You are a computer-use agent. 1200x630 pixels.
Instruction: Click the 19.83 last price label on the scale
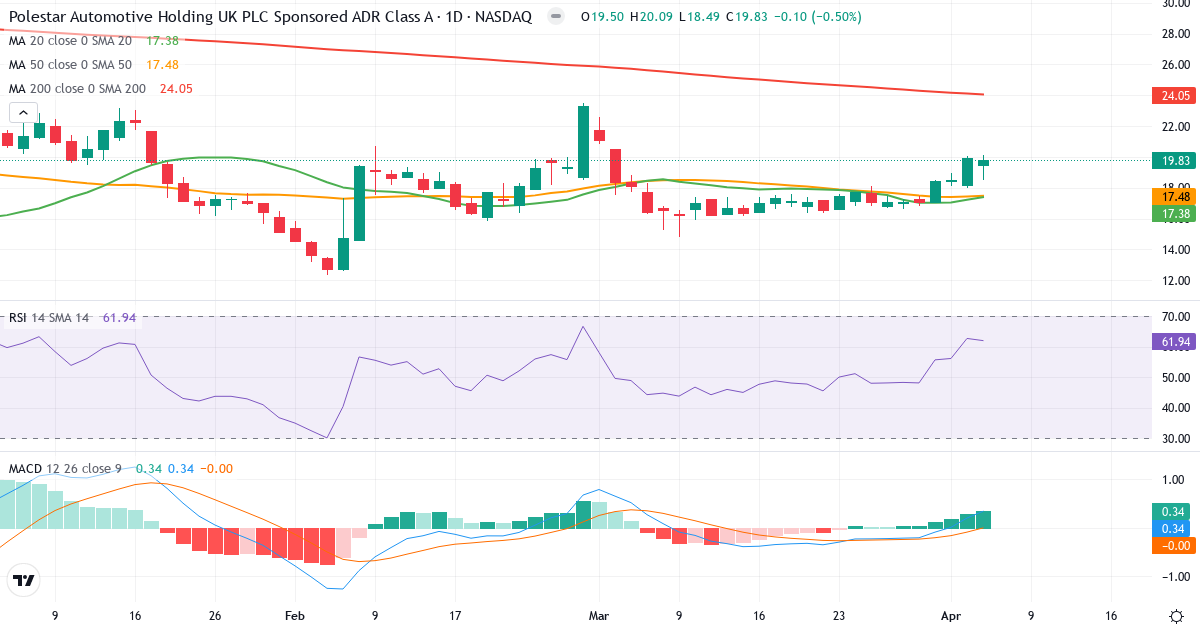(1172, 160)
